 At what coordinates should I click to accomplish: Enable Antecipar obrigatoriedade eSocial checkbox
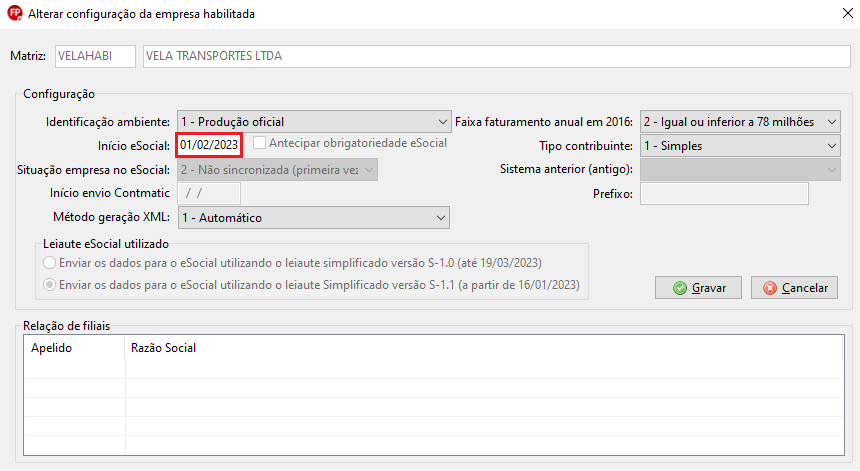click(260, 144)
